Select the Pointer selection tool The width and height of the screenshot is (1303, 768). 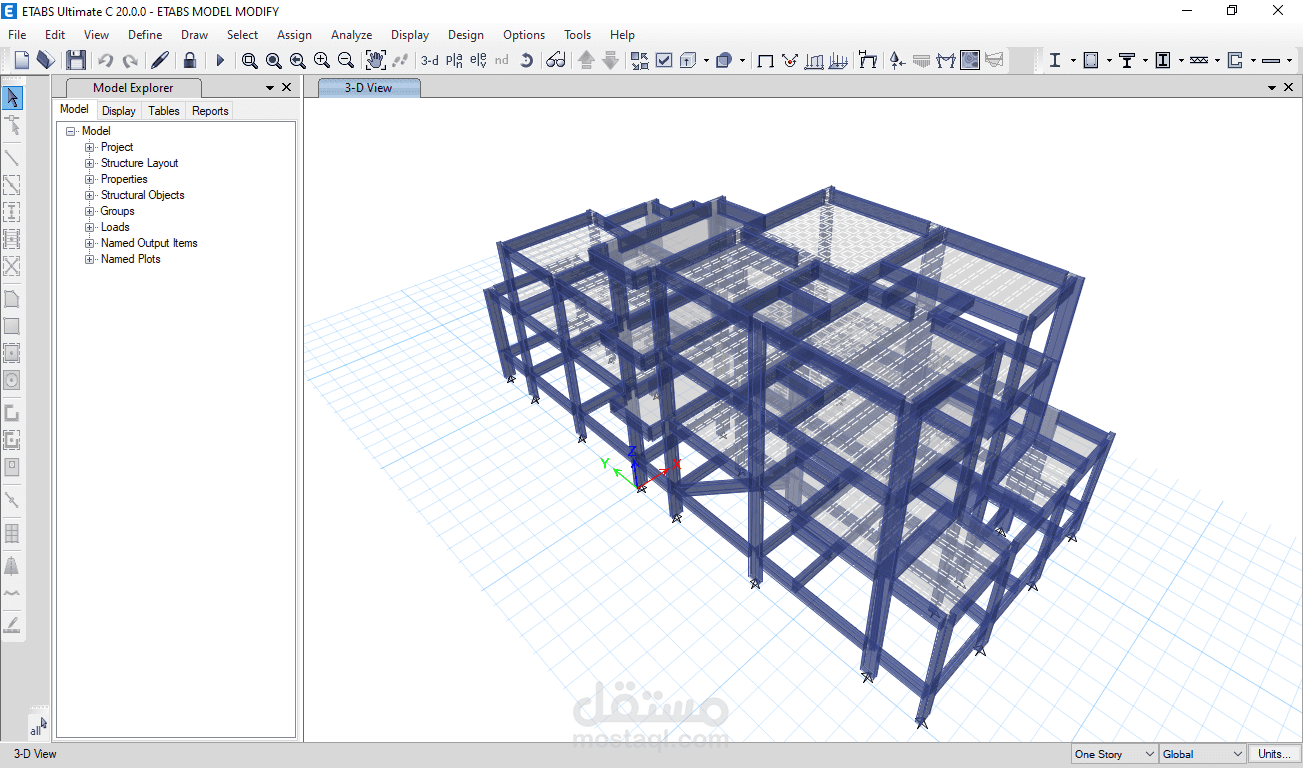[x=12, y=98]
